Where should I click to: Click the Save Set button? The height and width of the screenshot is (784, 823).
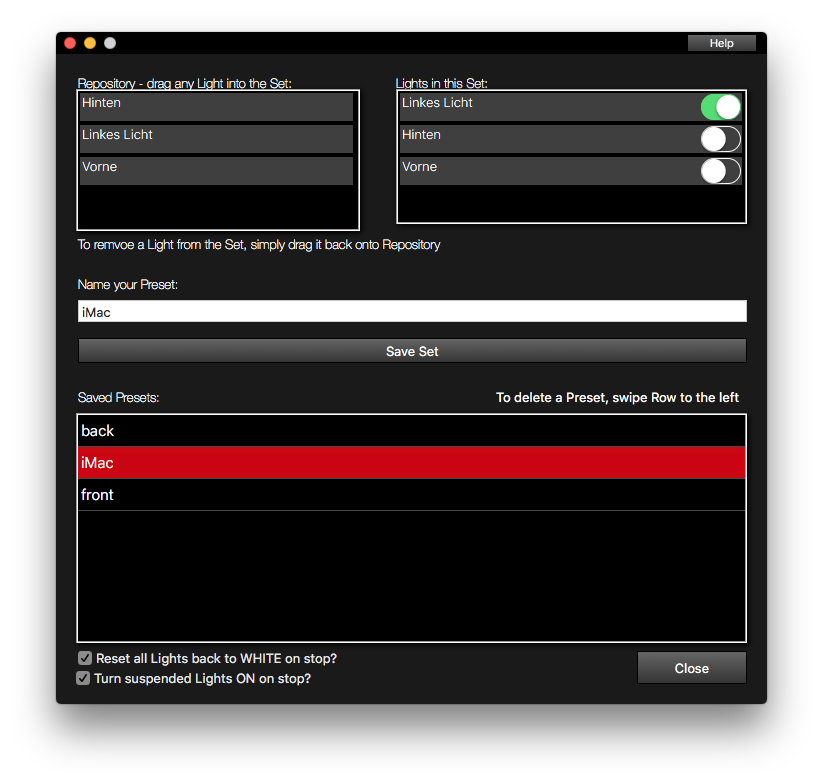(x=412, y=351)
